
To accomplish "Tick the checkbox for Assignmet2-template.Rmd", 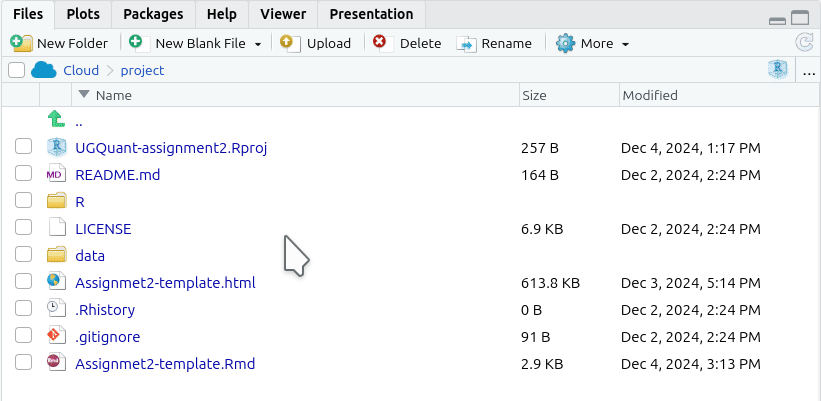I will click(23, 362).
